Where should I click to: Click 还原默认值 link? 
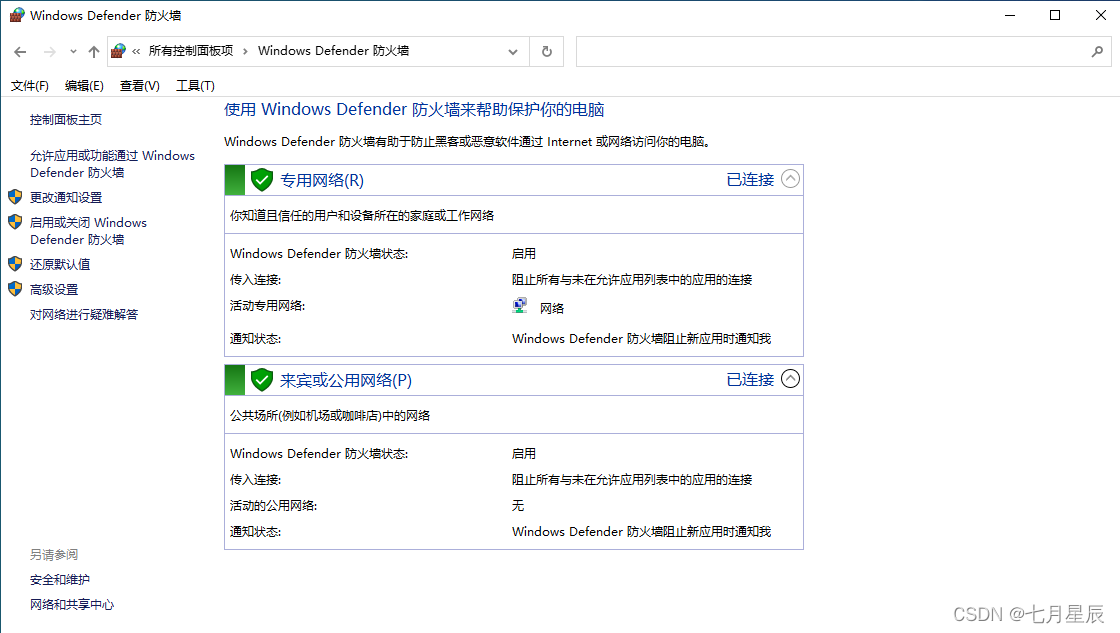tap(60, 264)
